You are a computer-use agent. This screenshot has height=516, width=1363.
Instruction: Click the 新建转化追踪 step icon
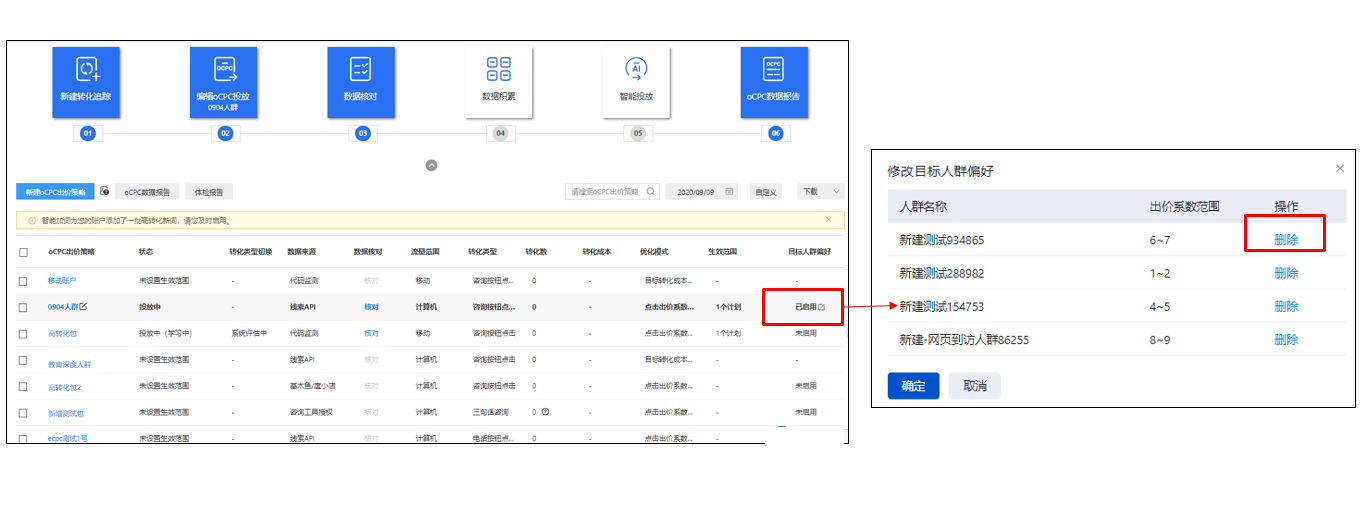87,70
